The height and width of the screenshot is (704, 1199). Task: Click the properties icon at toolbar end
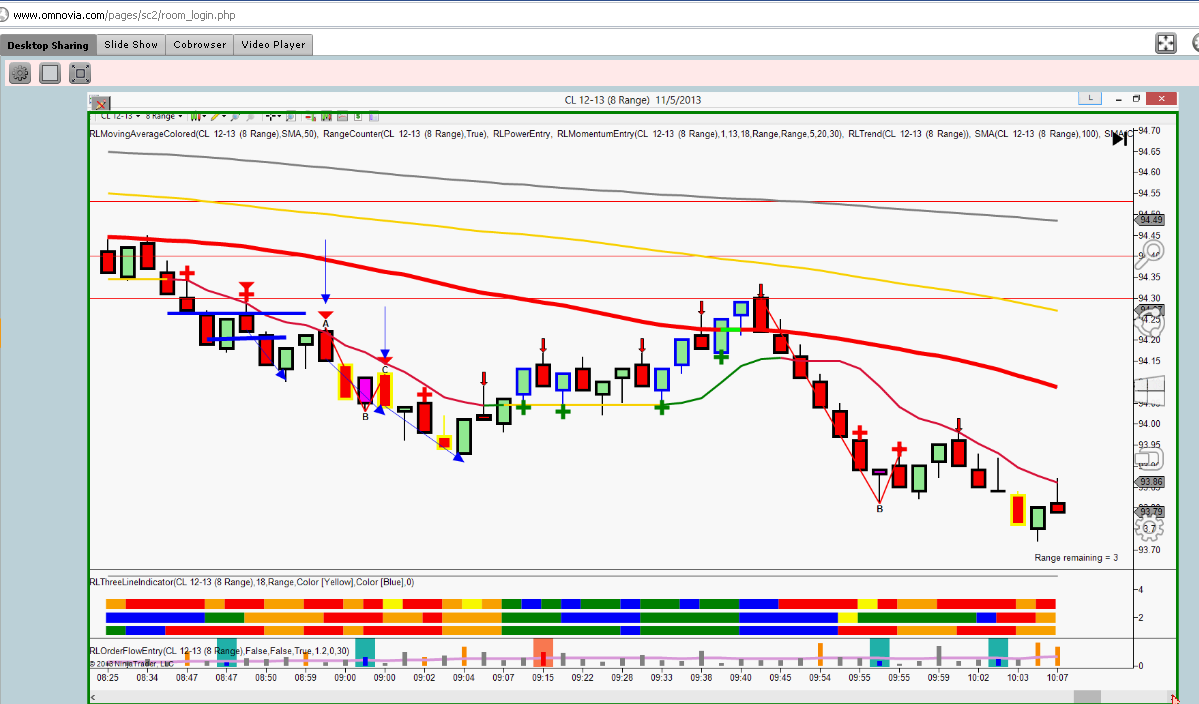(x=373, y=117)
